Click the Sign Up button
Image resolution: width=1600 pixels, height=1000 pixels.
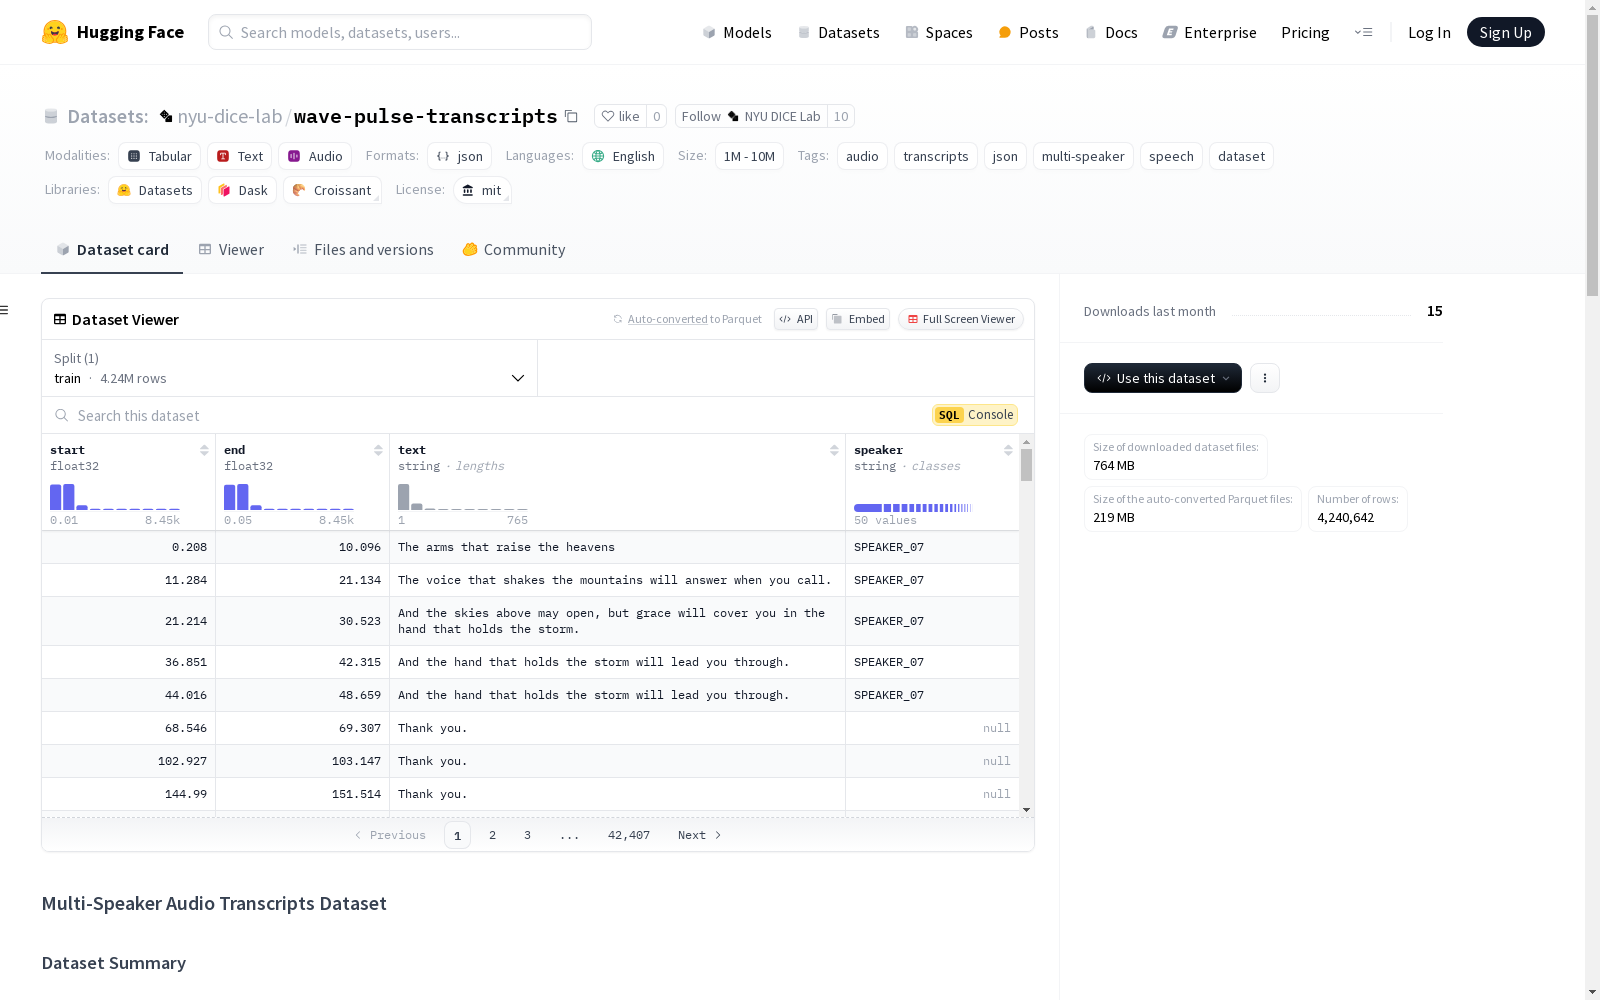pyautogui.click(x=1506, y=32)
